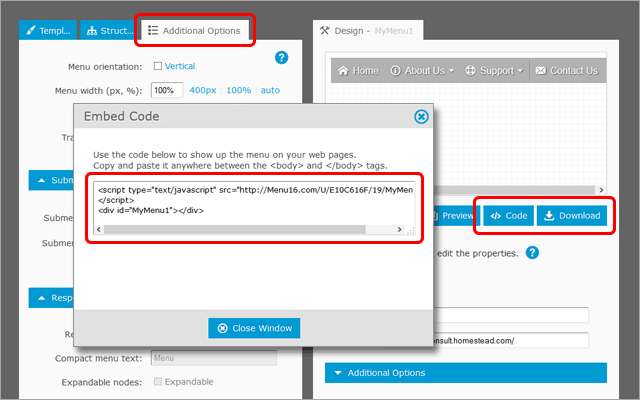Open help icon beside edit the properties
Viewport: 640px width, 400px height.
pyautogui.click(x=532, y=253)
